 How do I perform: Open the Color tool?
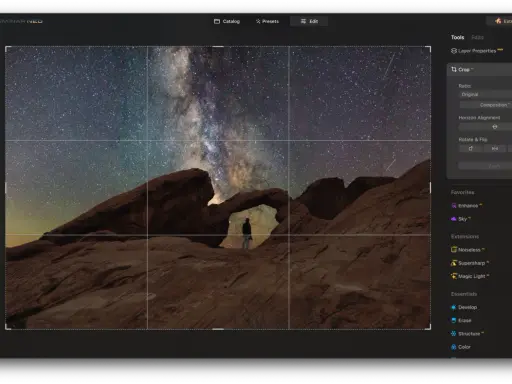tap(461, 347)
